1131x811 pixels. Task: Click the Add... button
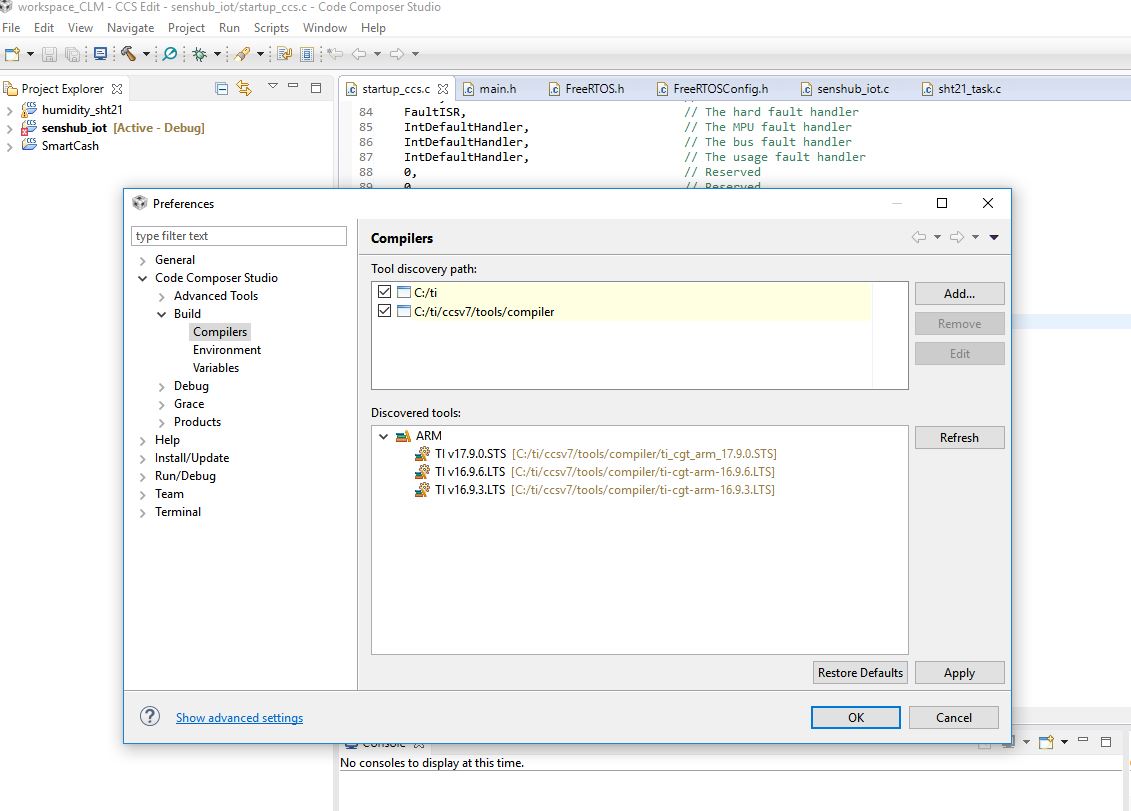point(959,294)
